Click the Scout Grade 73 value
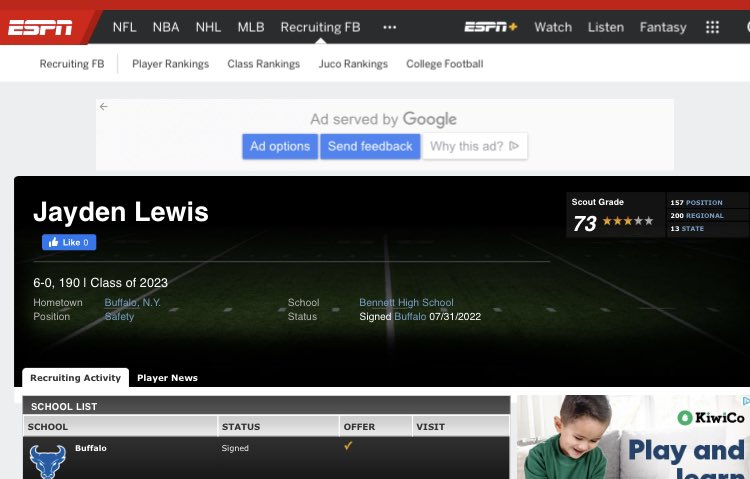This screenshot has height=479, width=750. 585,223
